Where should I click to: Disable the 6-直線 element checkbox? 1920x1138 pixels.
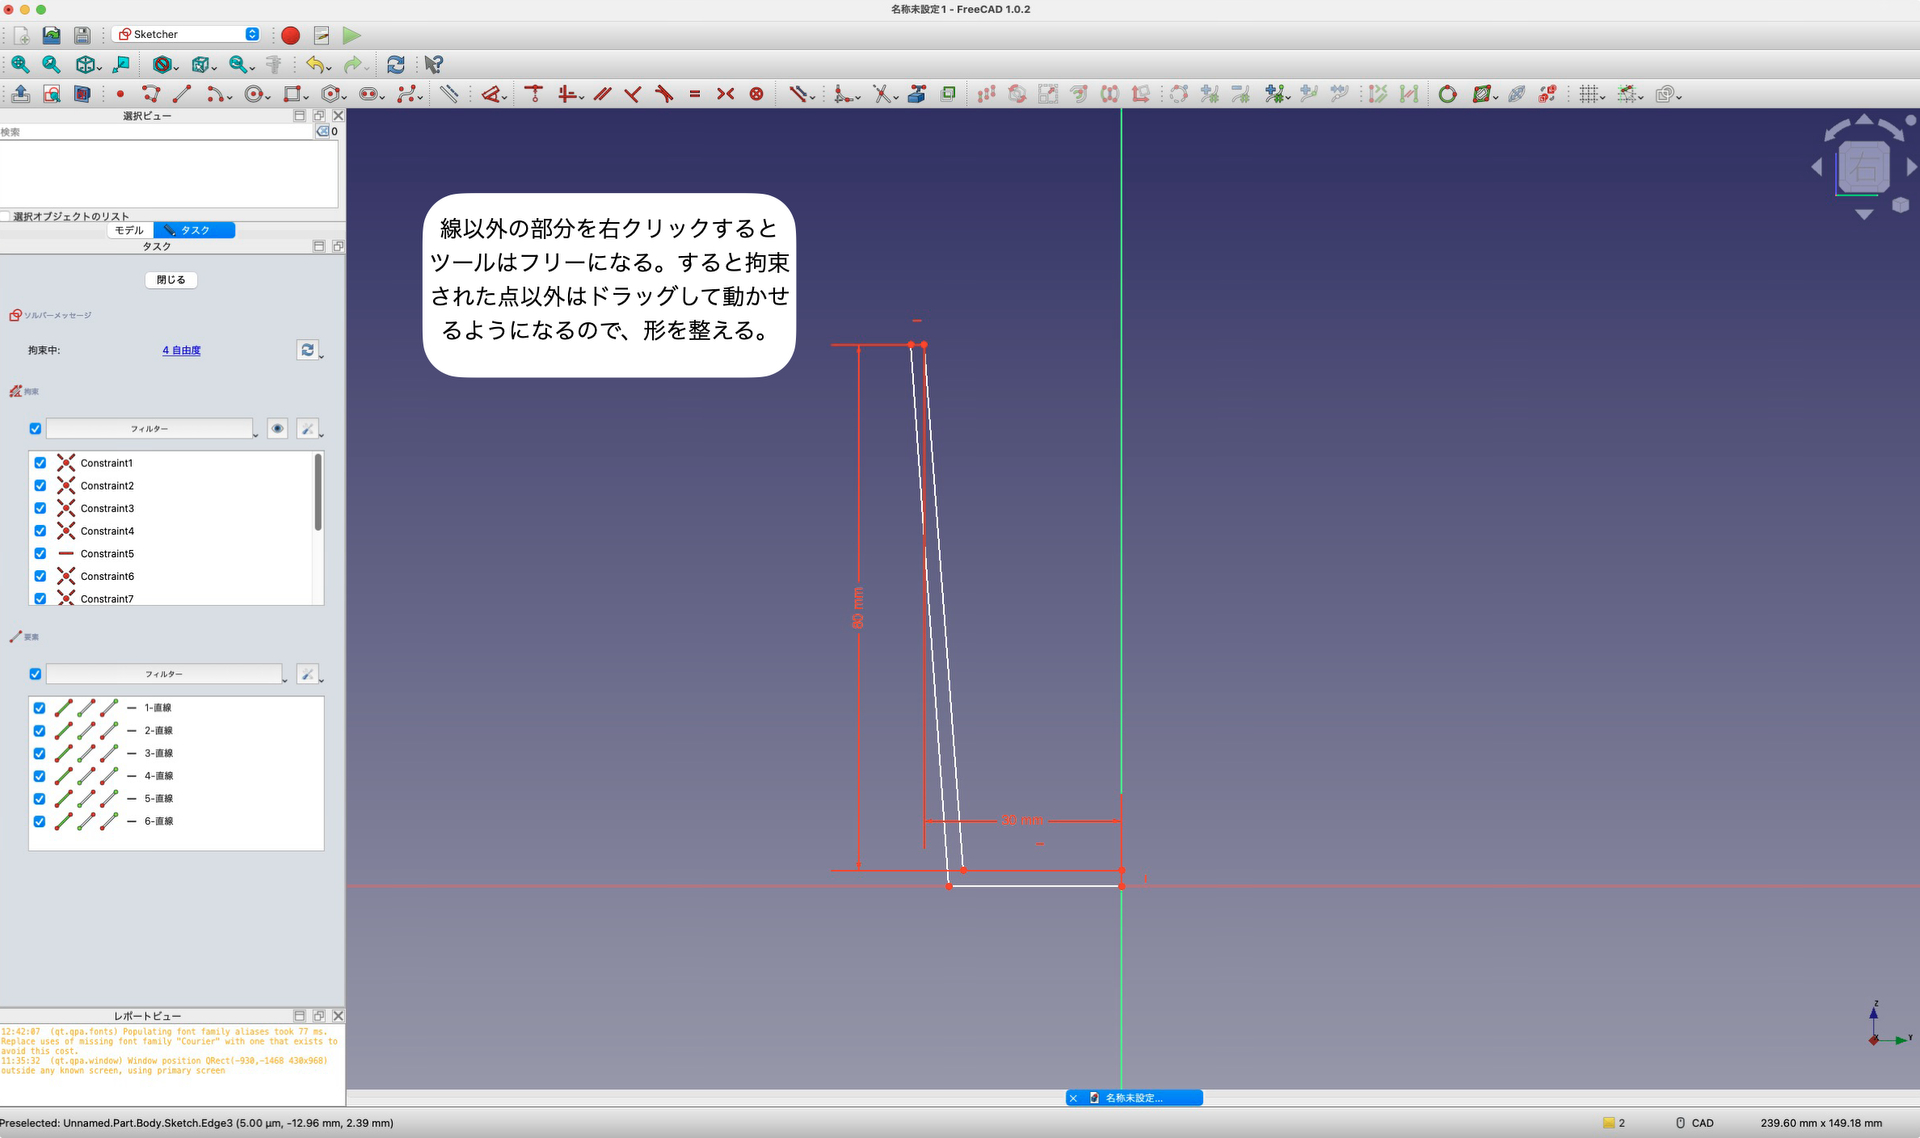pos(40,821)
